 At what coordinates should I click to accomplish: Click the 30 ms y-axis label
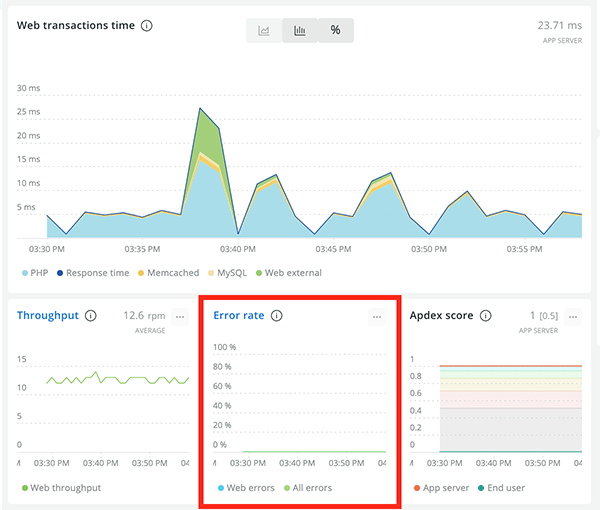[28, 88]
